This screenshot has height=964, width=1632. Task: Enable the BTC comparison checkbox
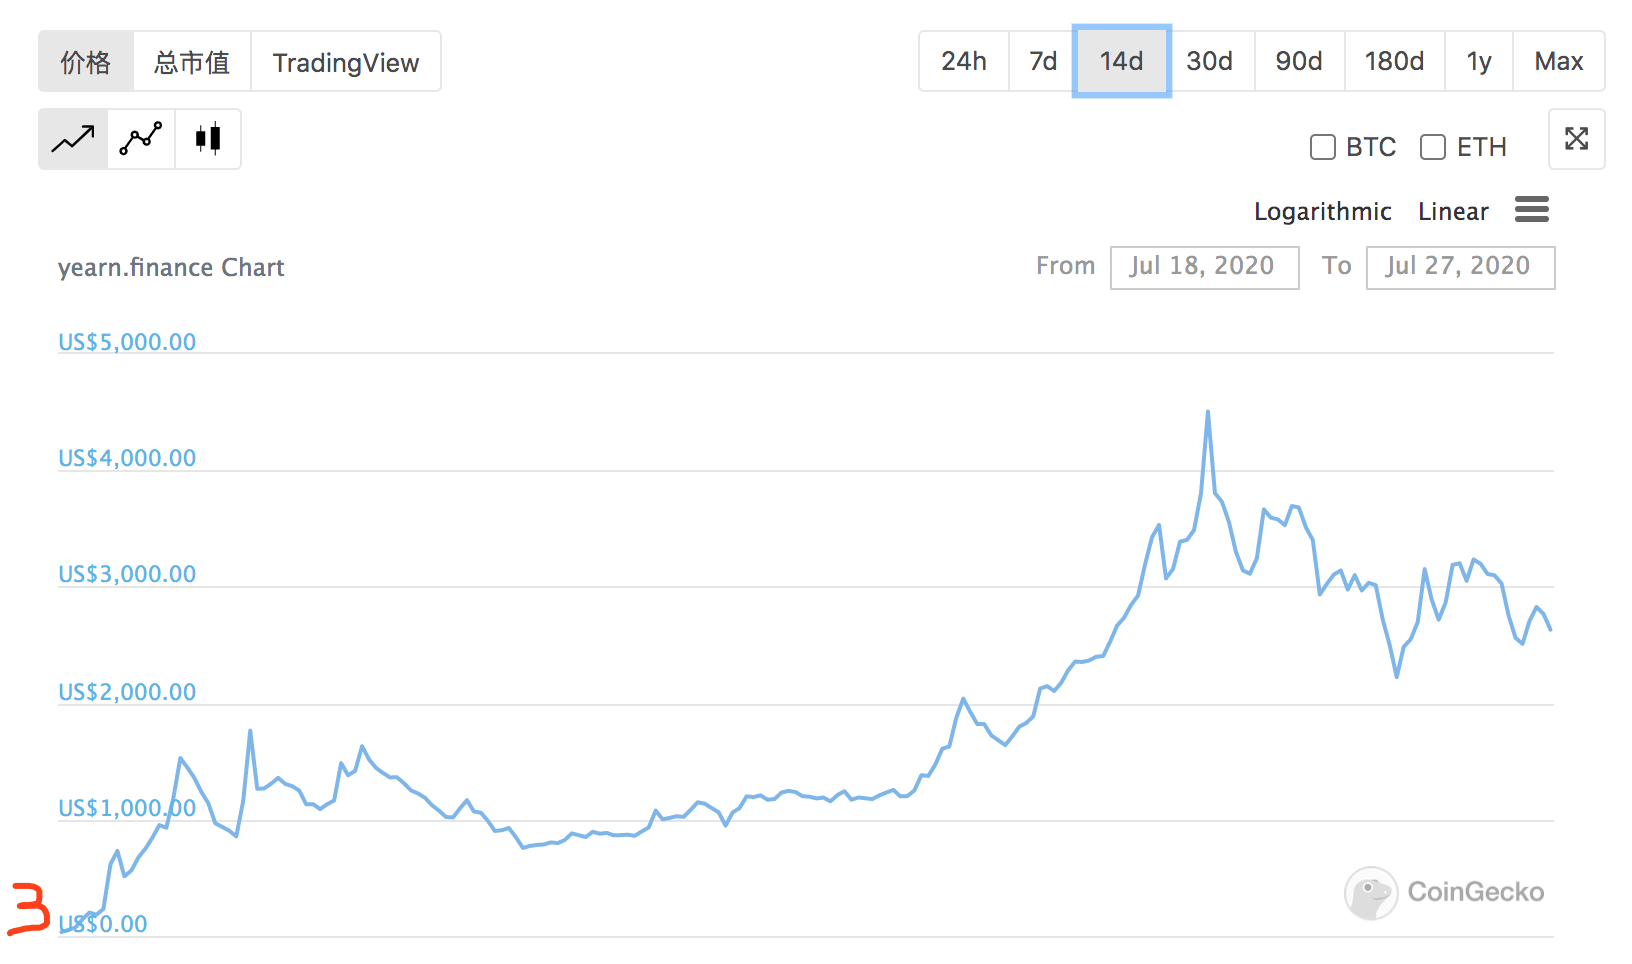tap(1323, 147)
